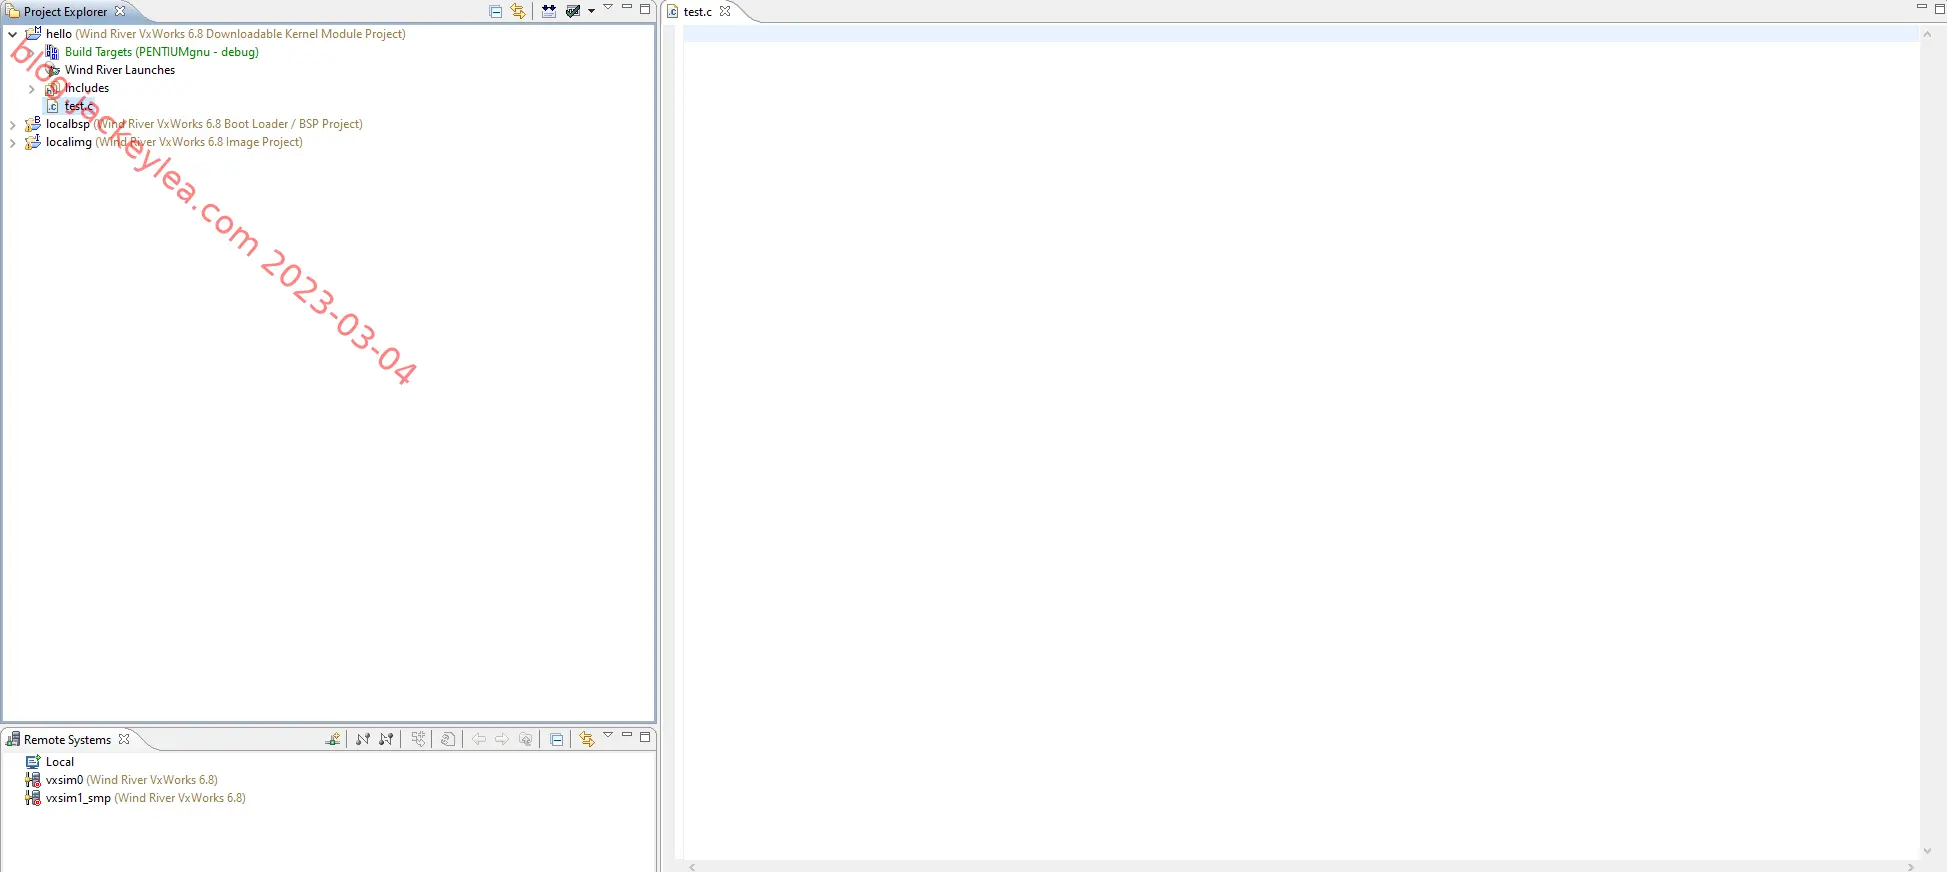Toggle Link with Editor in Remote Systems
This screenshot has height=872, width=1947.
pyautogui.click(x=587, y=739)
